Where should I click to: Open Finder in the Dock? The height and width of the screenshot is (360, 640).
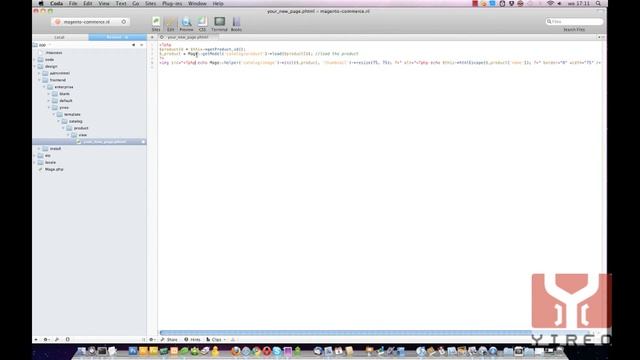coord(82,351)
